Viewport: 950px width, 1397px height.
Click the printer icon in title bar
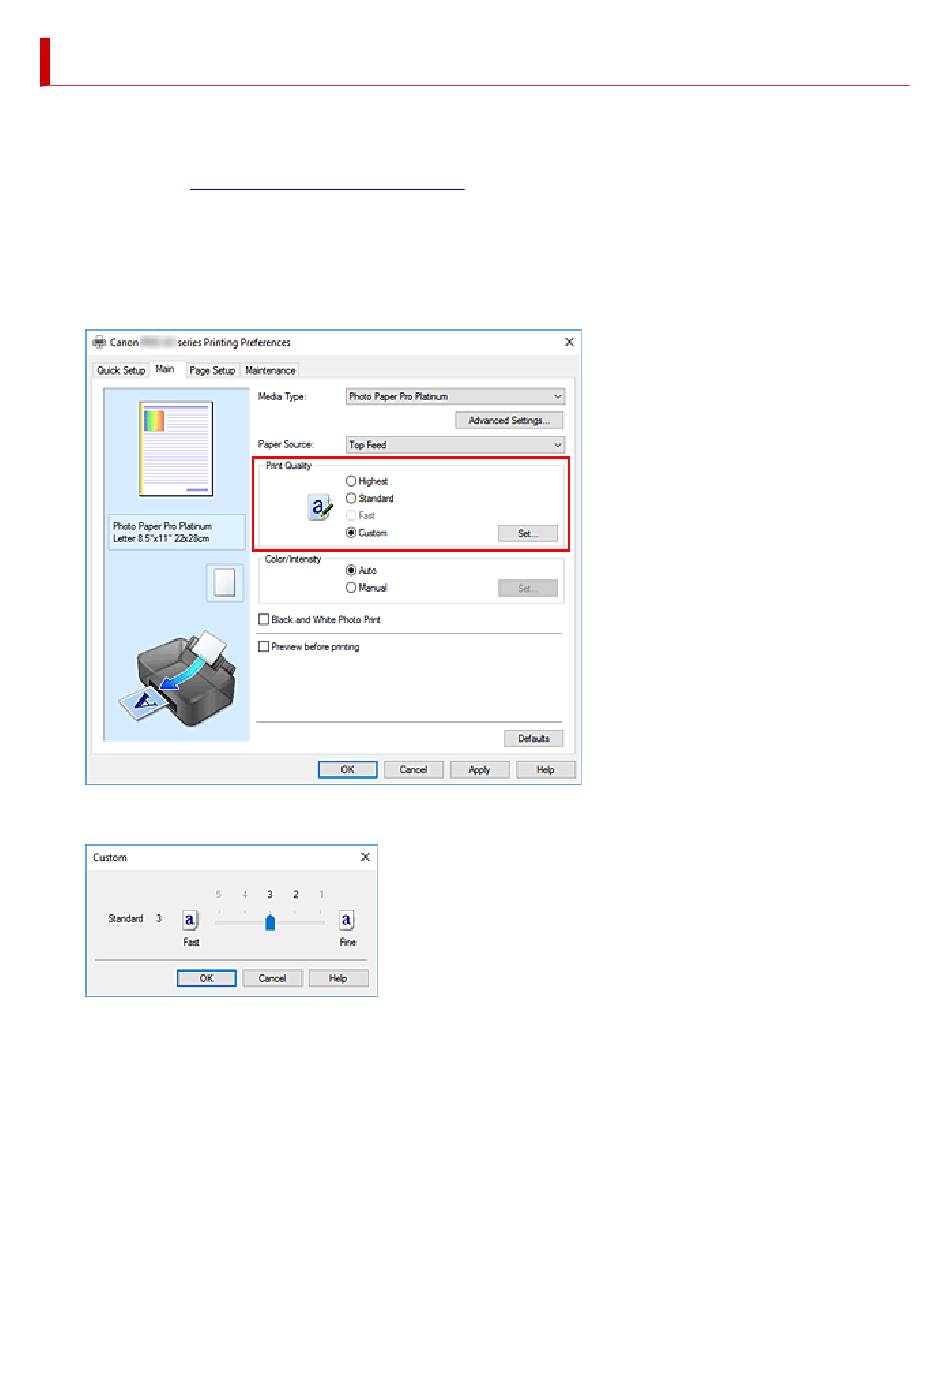pyautogui.click(x=99, y=342)
